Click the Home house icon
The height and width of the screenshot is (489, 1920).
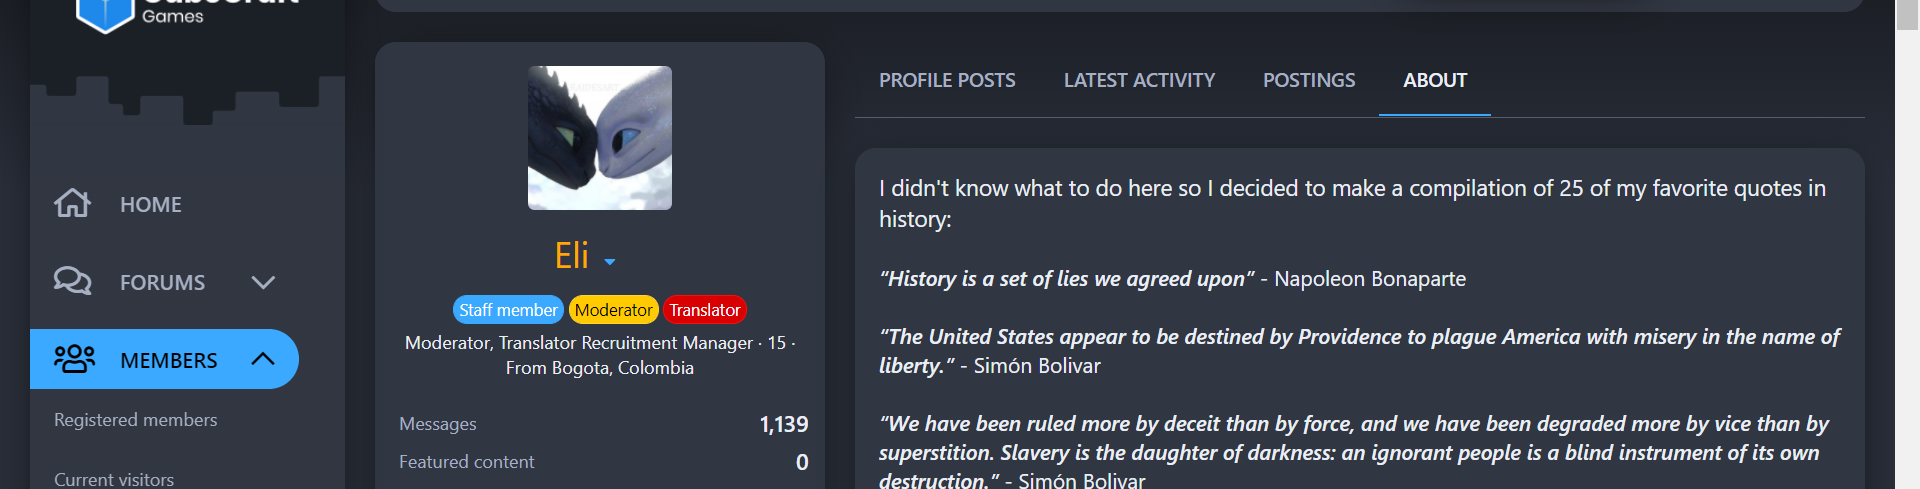point(72,203)
